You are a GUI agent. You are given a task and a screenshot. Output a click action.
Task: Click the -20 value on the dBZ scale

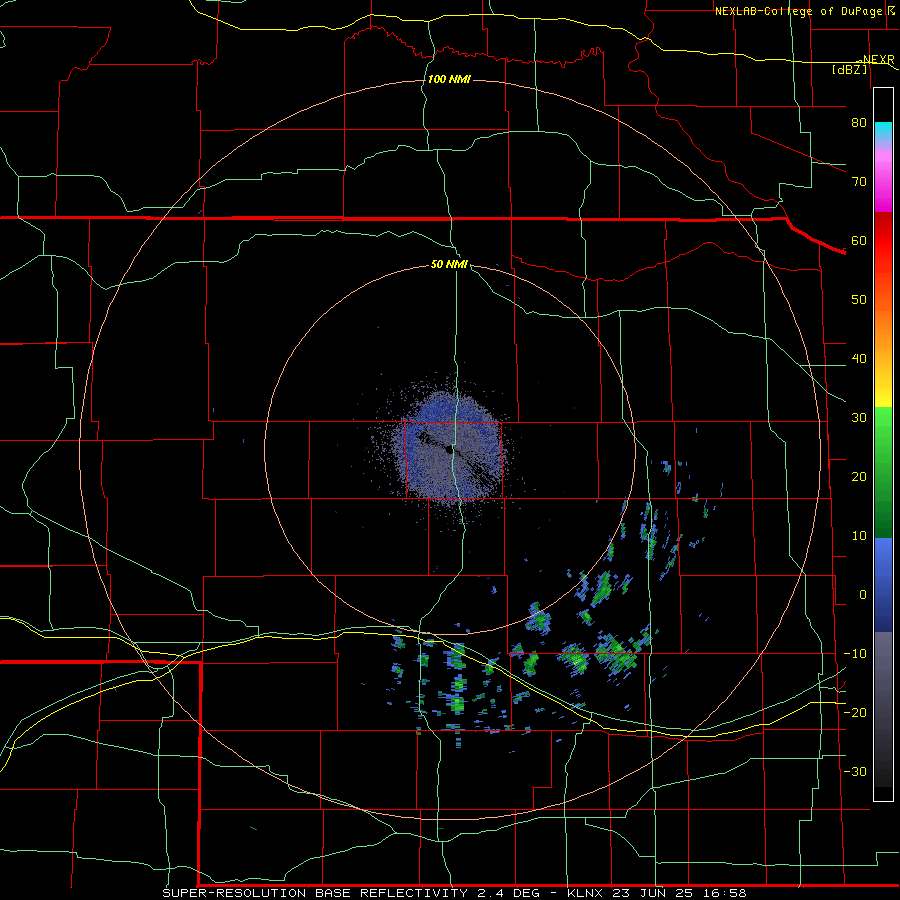(x=855, y=713)
